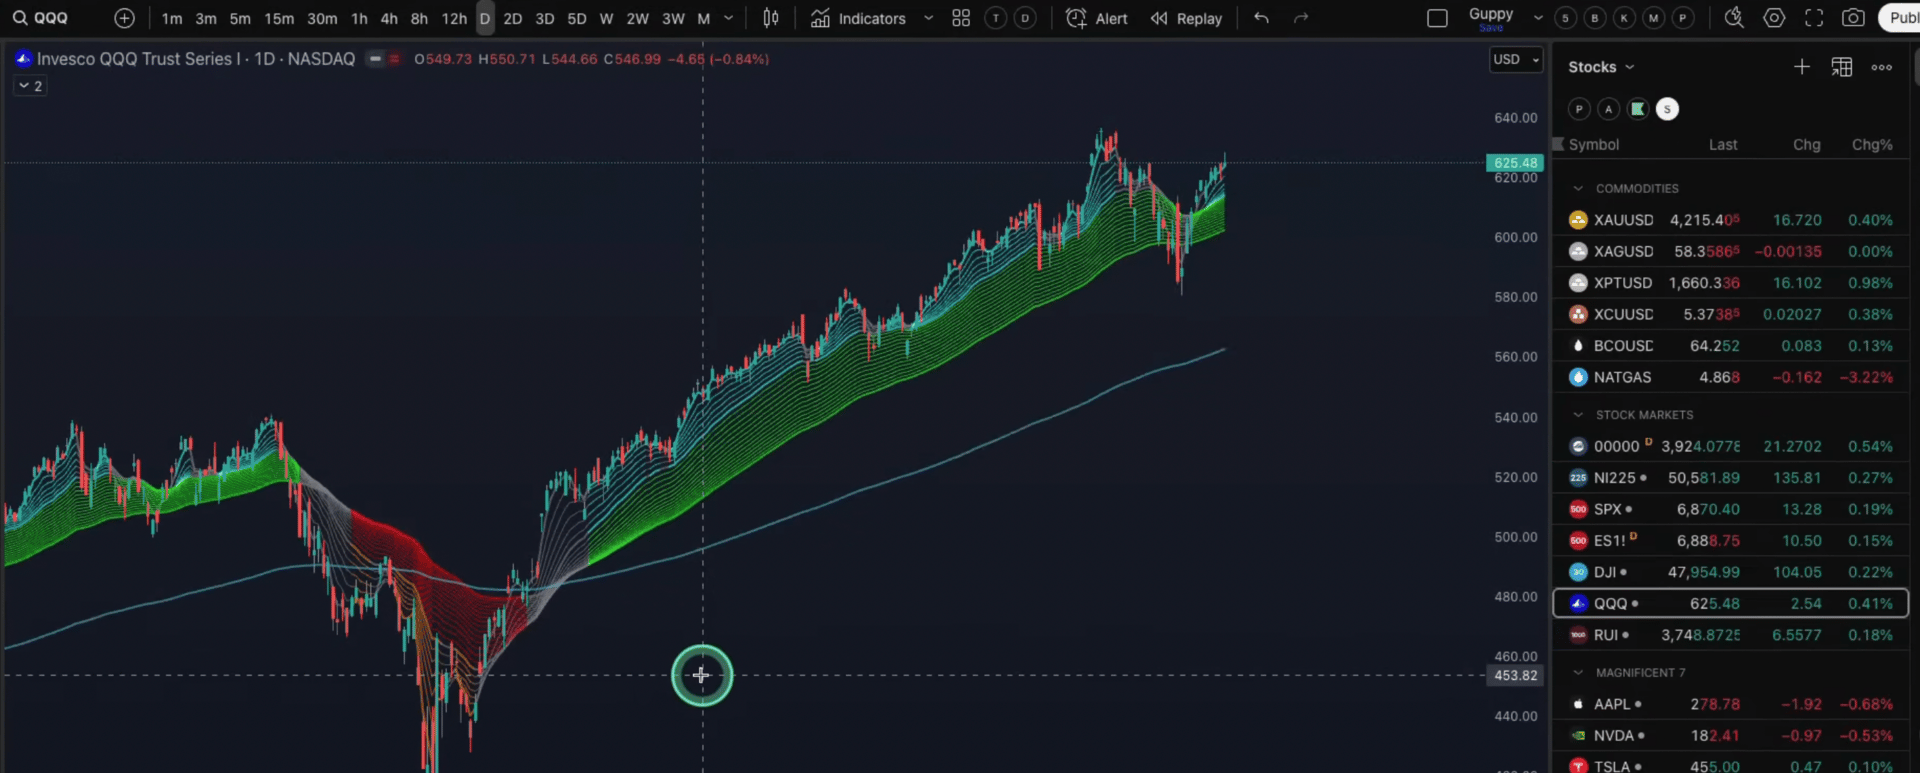Undo the last chart action

[x=1261, y=18]
